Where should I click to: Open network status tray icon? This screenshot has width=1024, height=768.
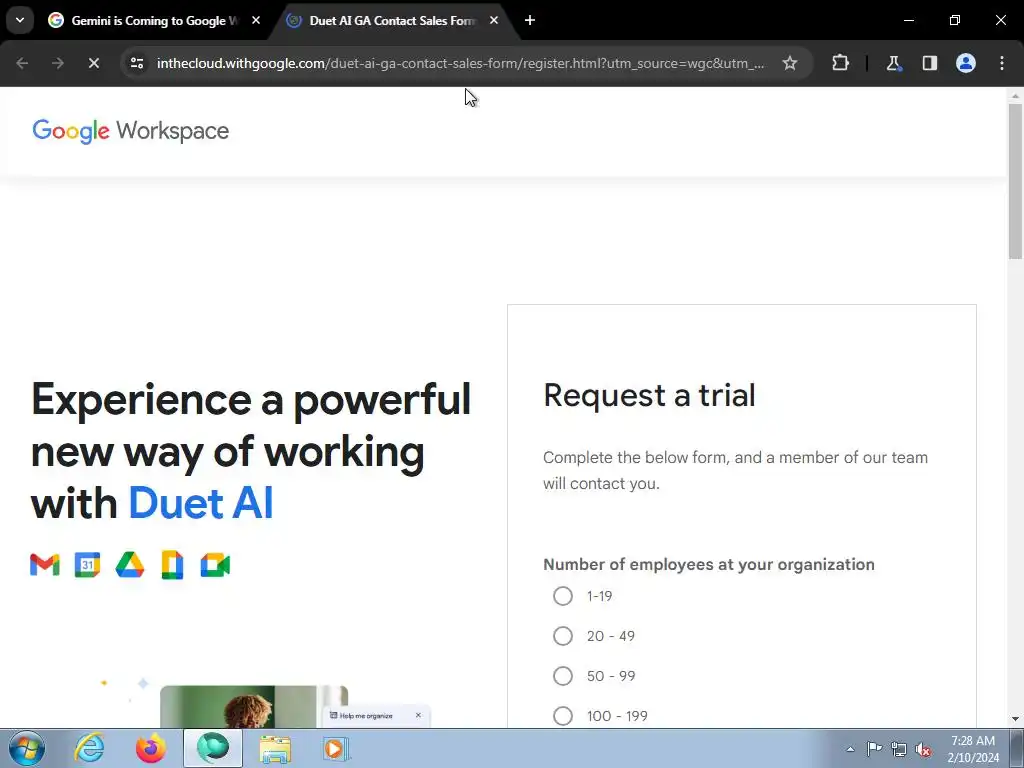point(899,749)
